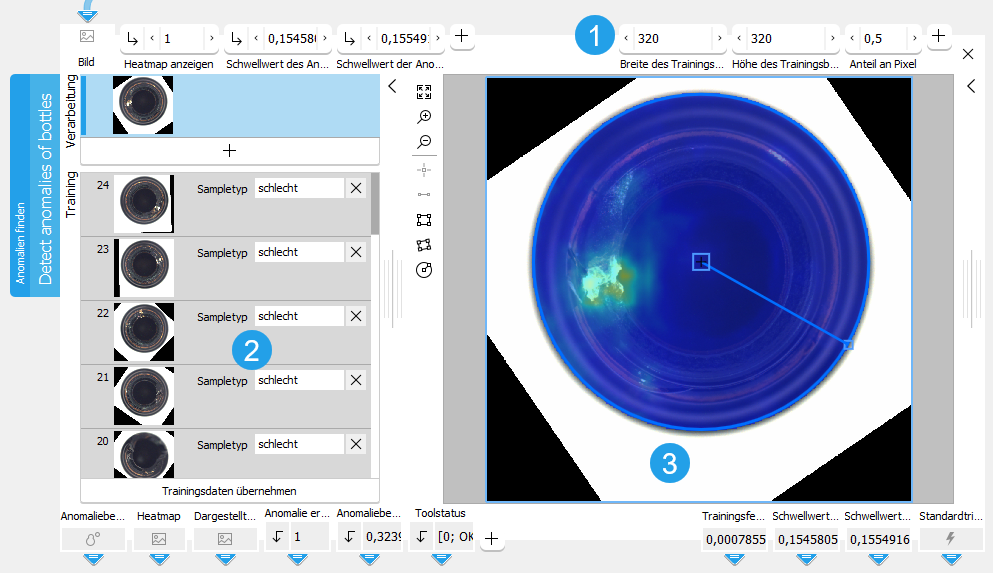The height and width of the screenshot is (573, 993).
Task: Select the circle region tool
Action: 423,270
